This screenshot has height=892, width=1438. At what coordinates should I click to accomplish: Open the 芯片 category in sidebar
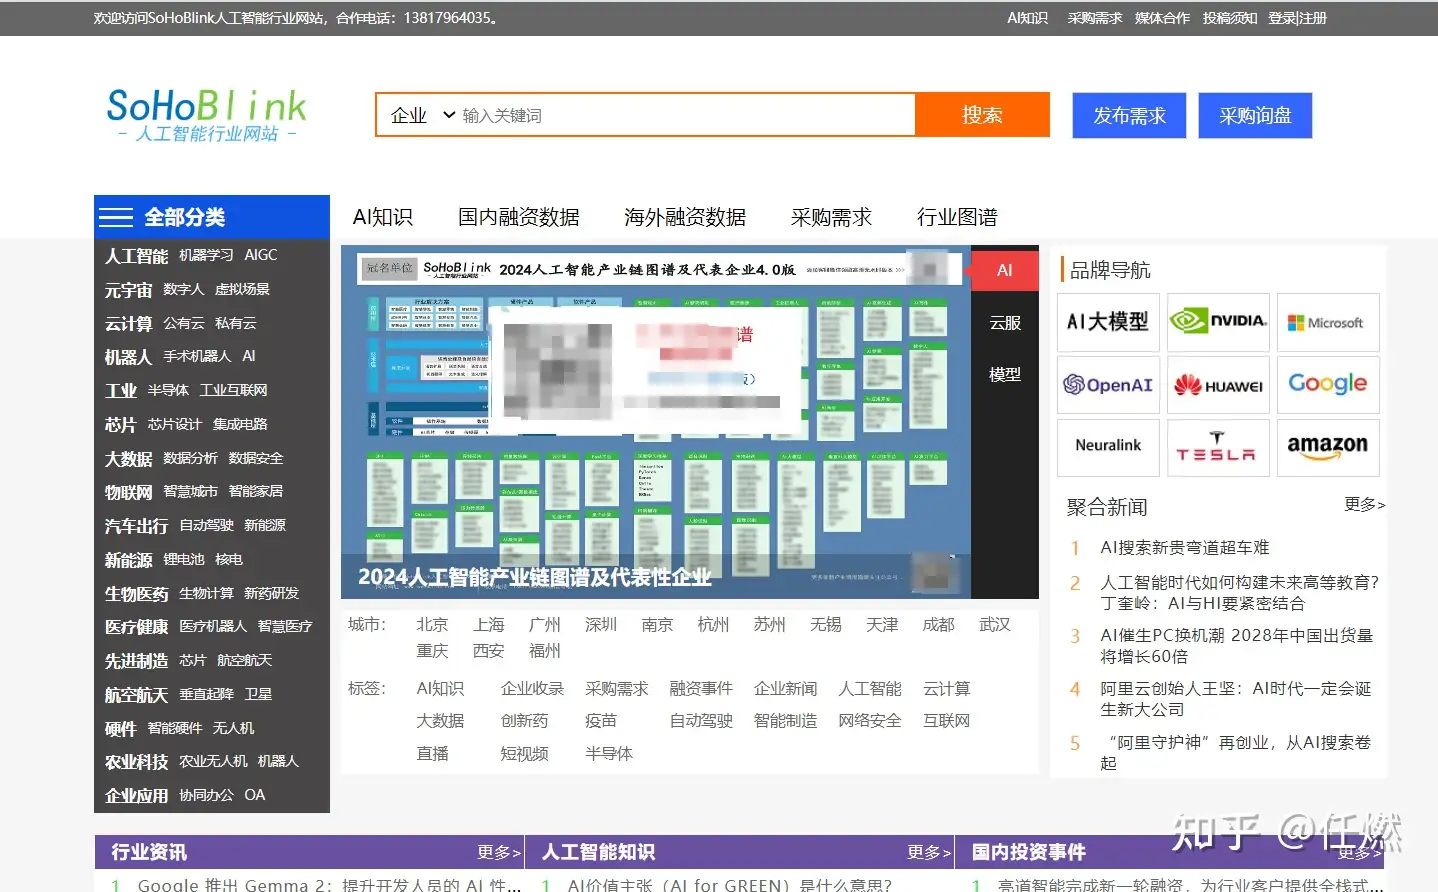(x=120, y=425)
